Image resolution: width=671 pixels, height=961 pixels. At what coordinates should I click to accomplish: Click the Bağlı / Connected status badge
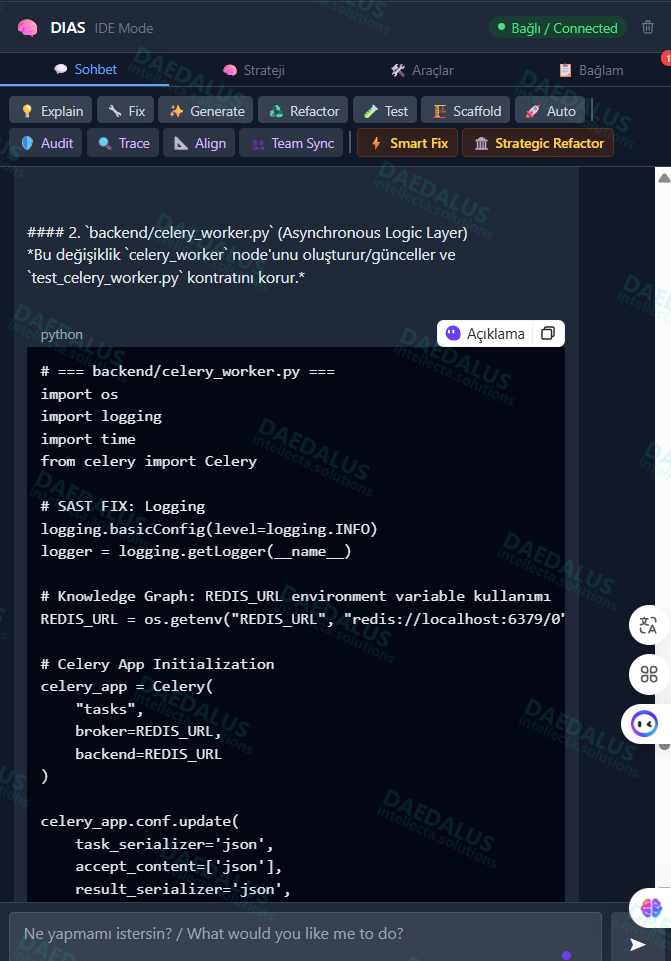(x=558, y=28)
